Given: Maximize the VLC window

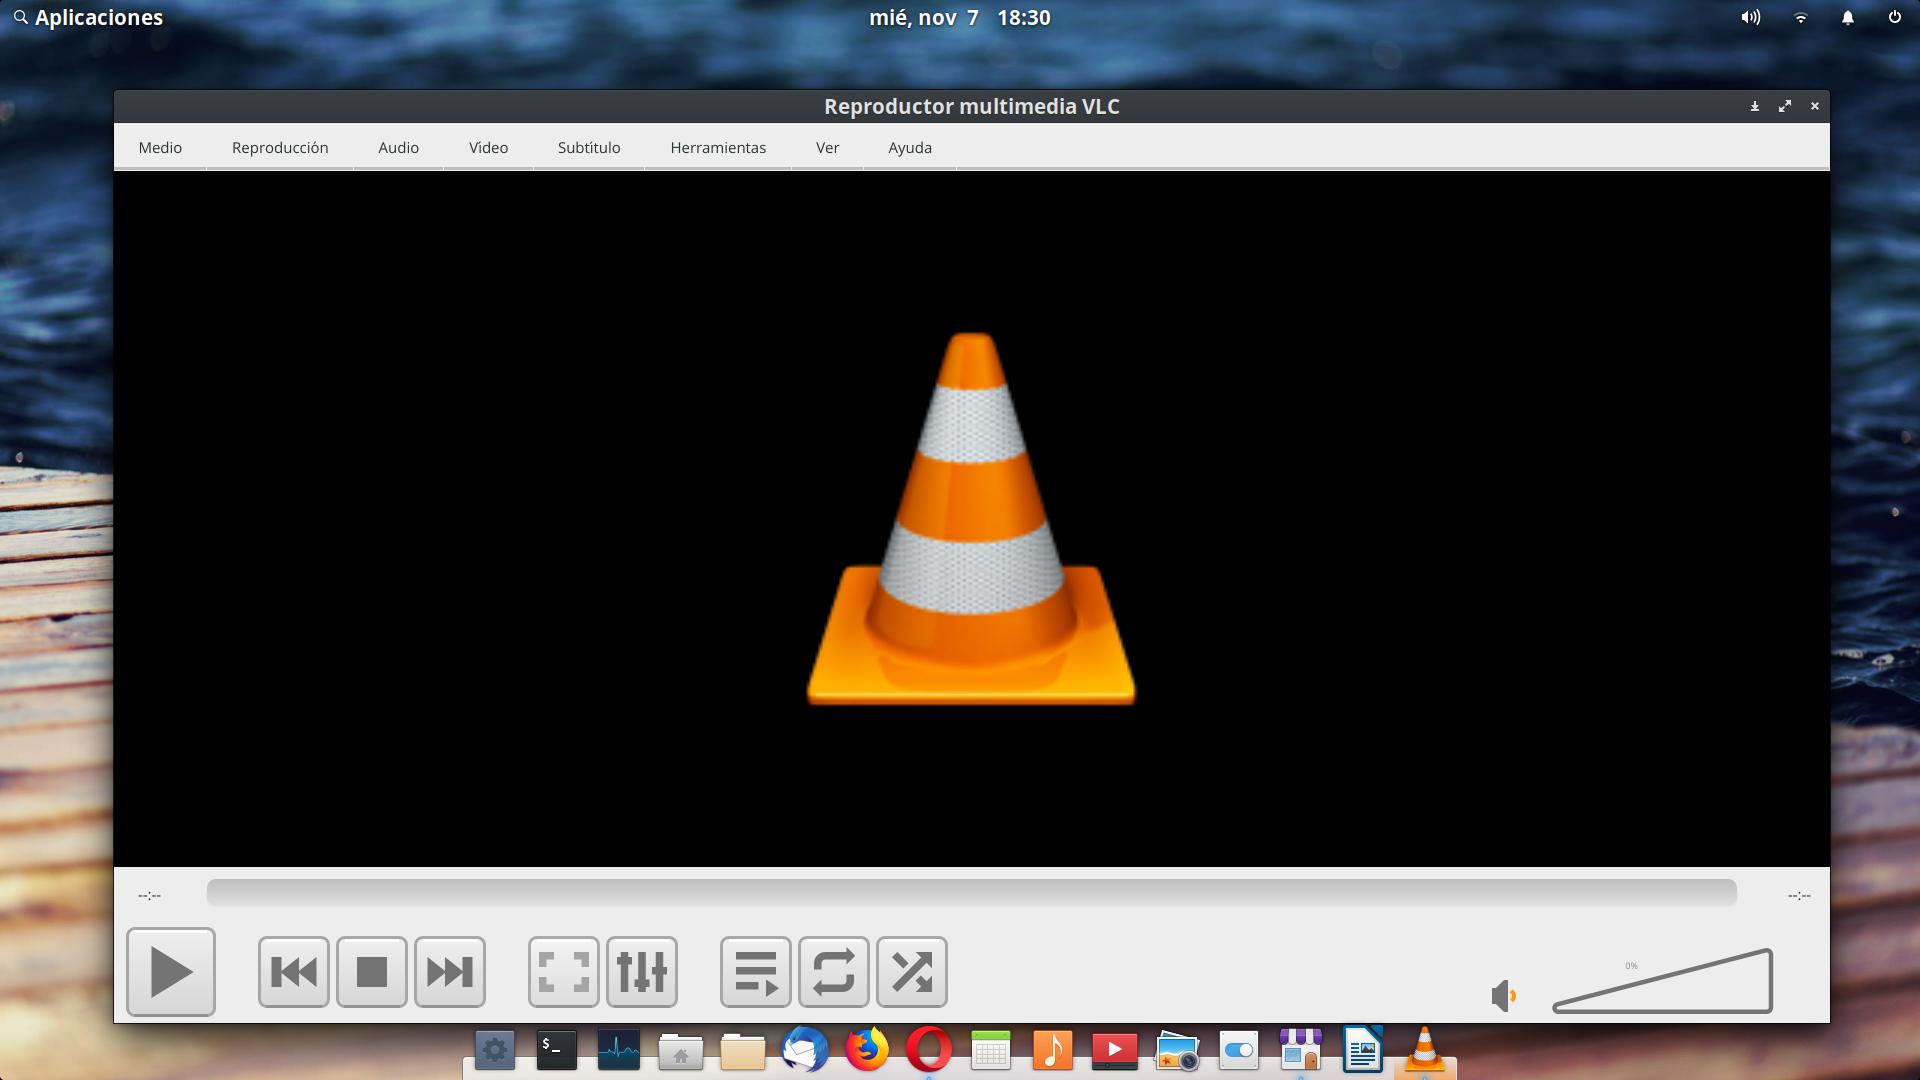Looking at the screenshot, I should (x=1785, y=106).
